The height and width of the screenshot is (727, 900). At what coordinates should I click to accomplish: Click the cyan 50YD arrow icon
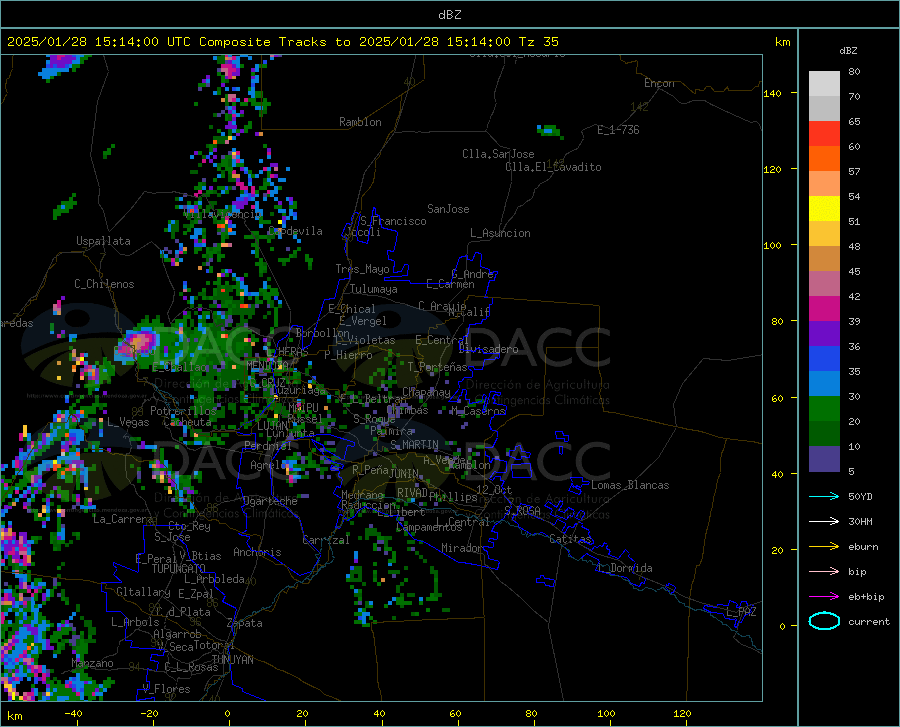point(824,496)
